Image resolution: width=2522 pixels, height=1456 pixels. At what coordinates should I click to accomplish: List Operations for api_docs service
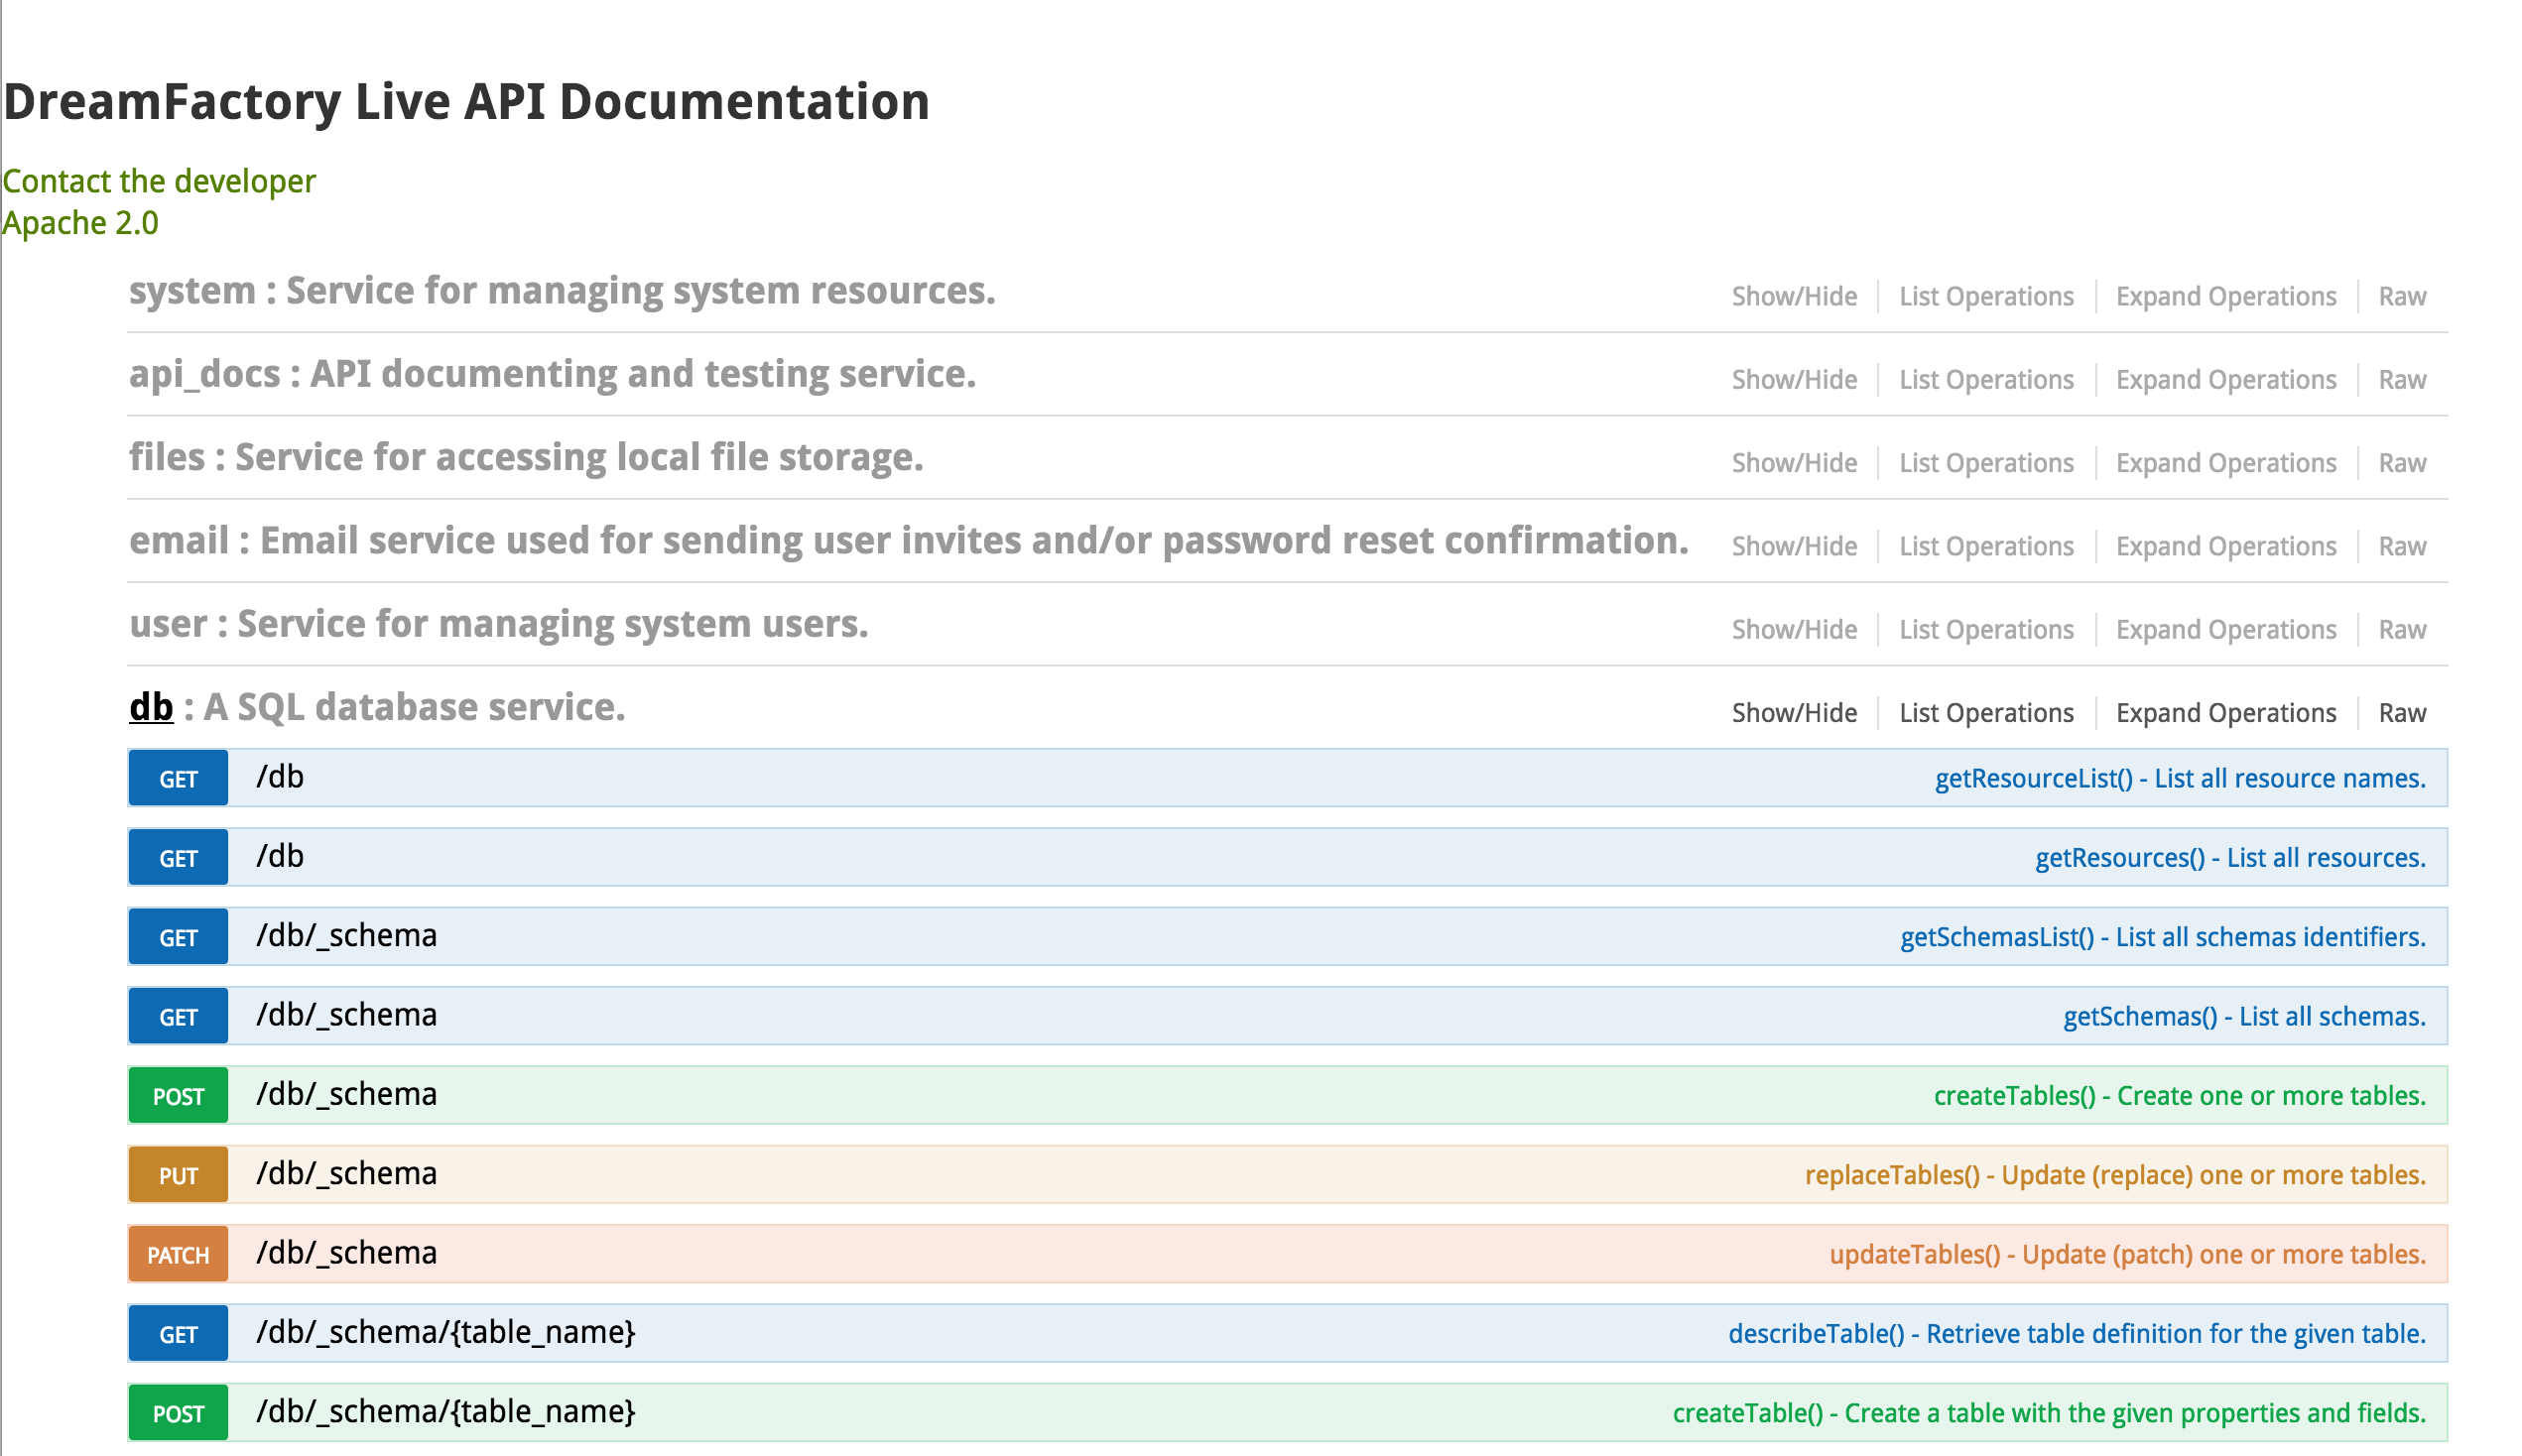(x=1986, y=379)
